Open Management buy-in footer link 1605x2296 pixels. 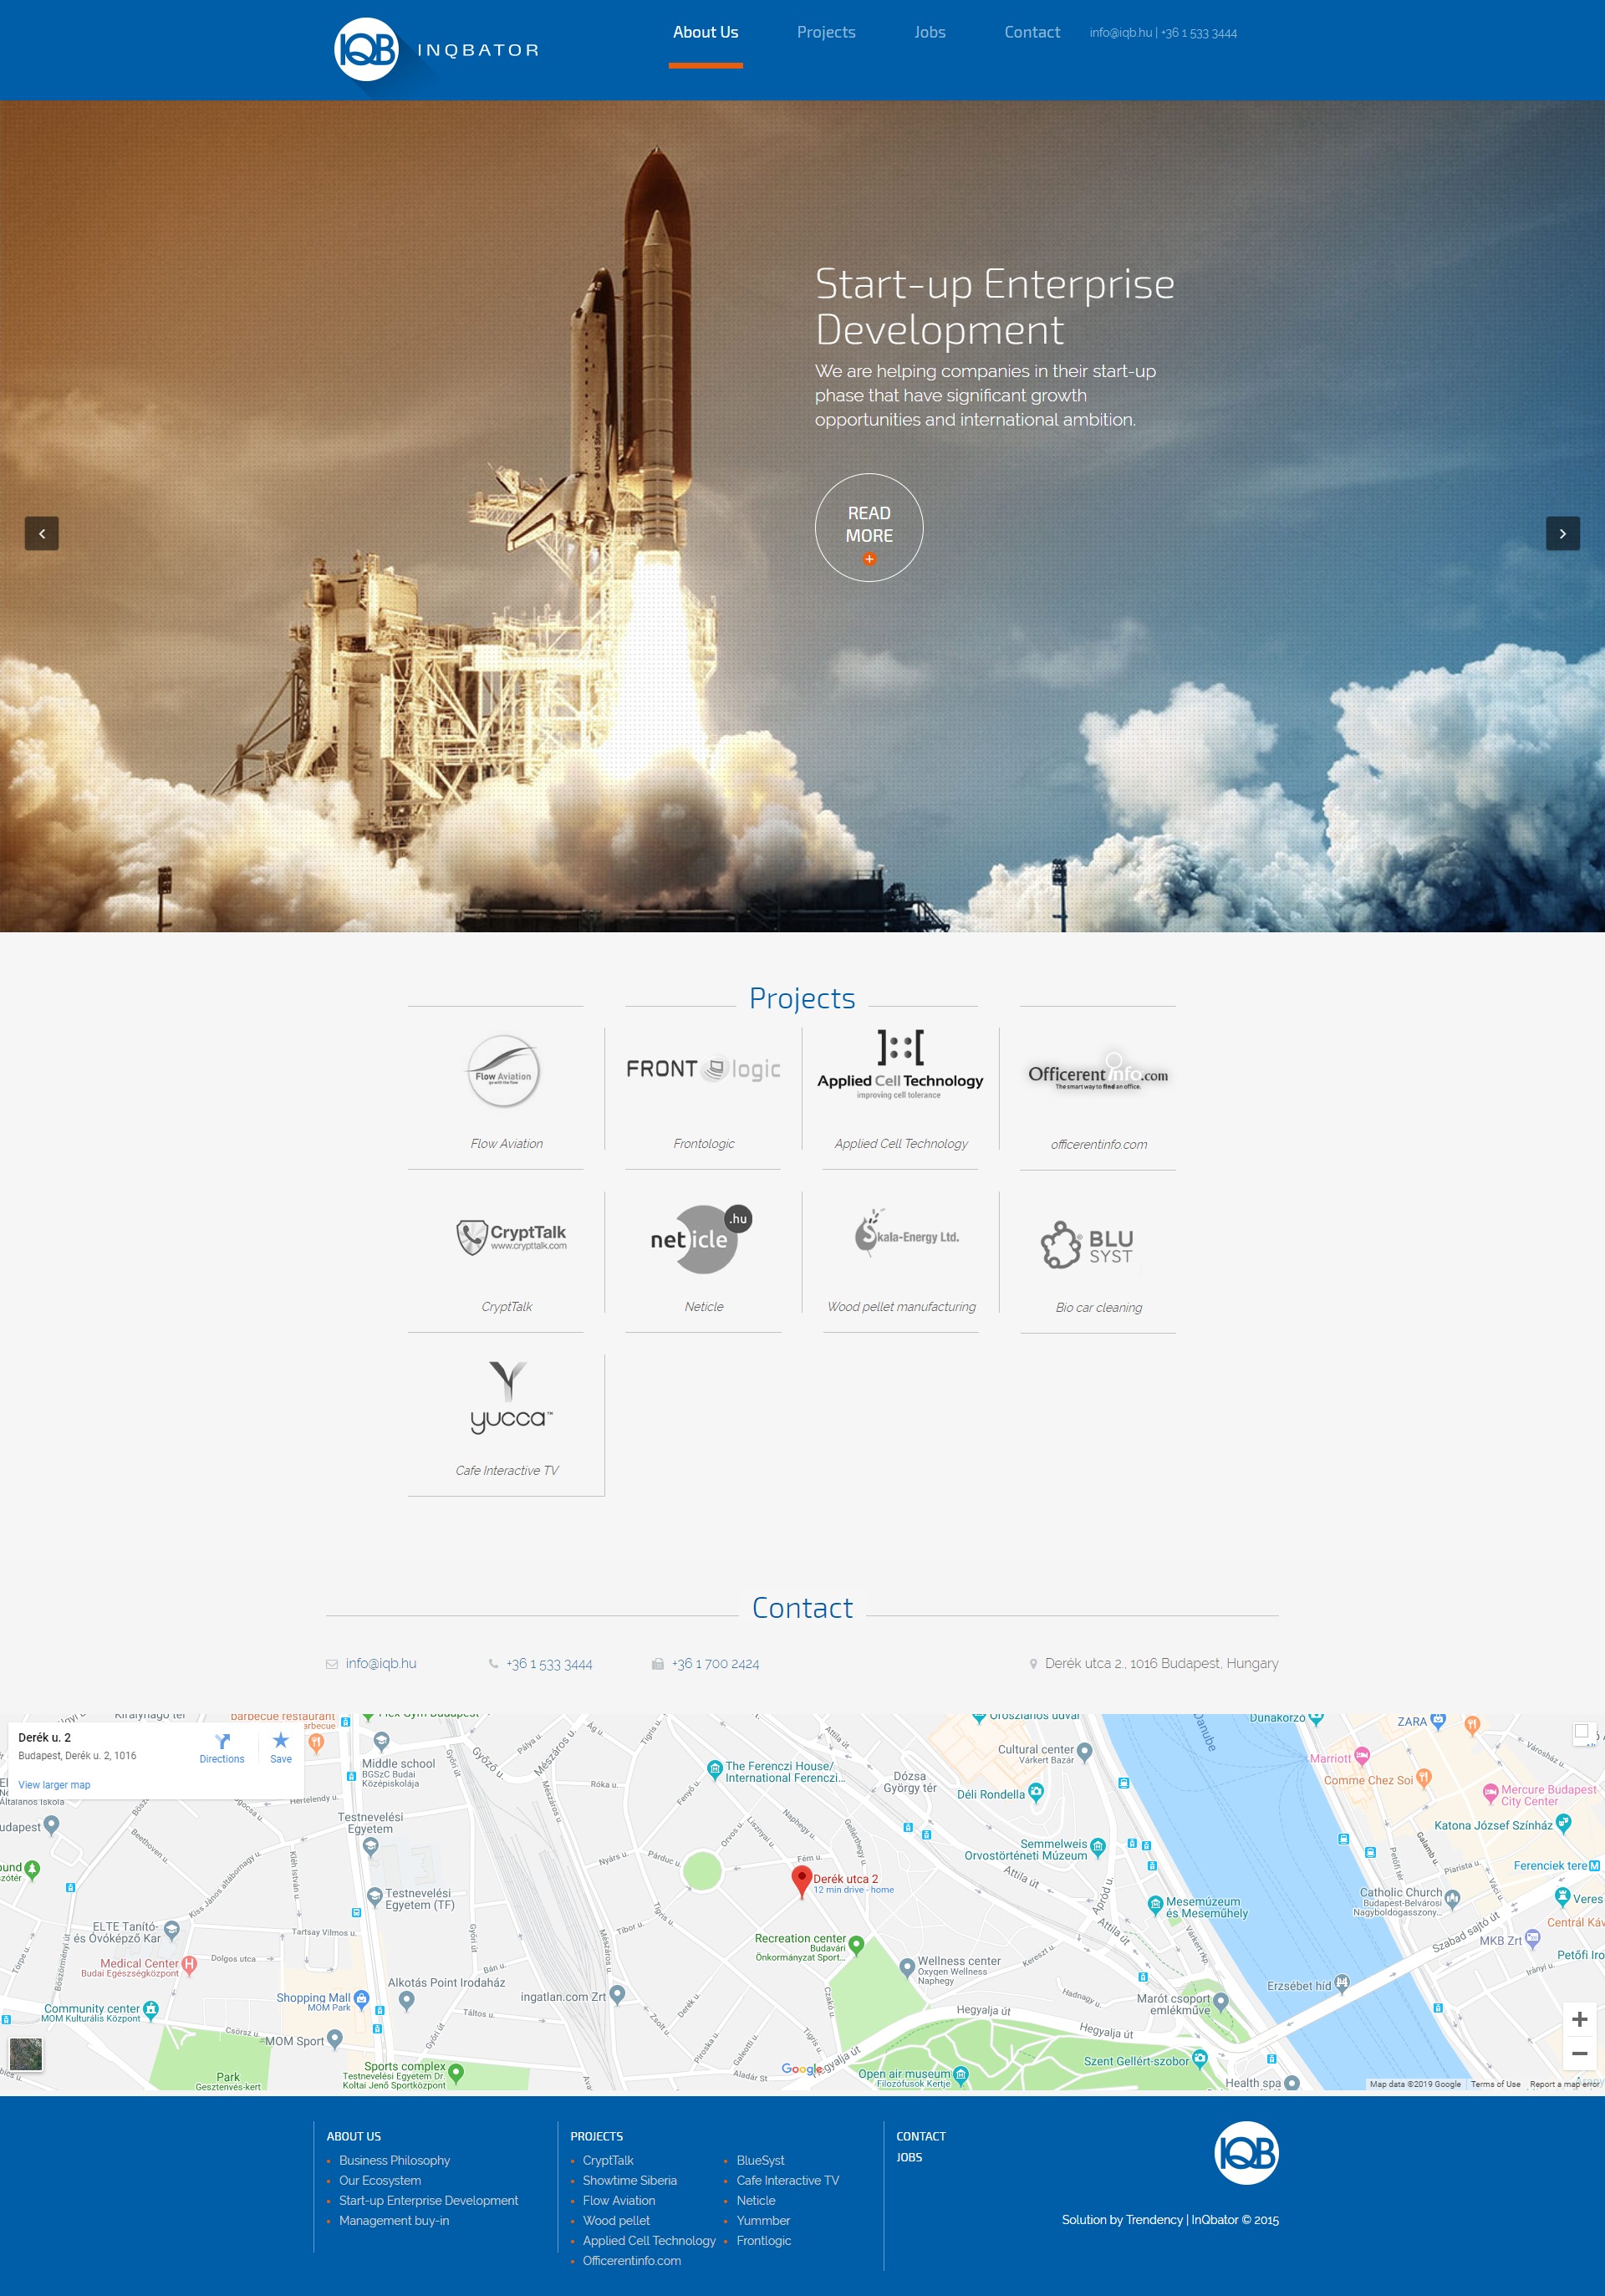click(x=394, y=2220)
